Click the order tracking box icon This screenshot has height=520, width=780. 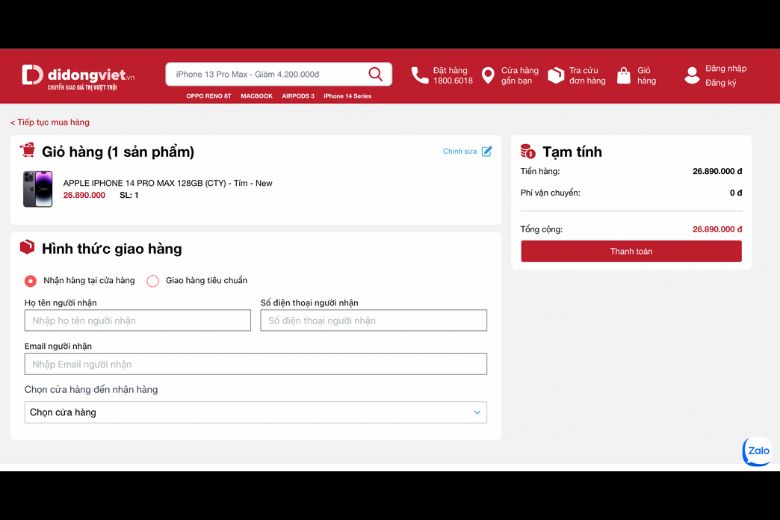click(556, 75)
